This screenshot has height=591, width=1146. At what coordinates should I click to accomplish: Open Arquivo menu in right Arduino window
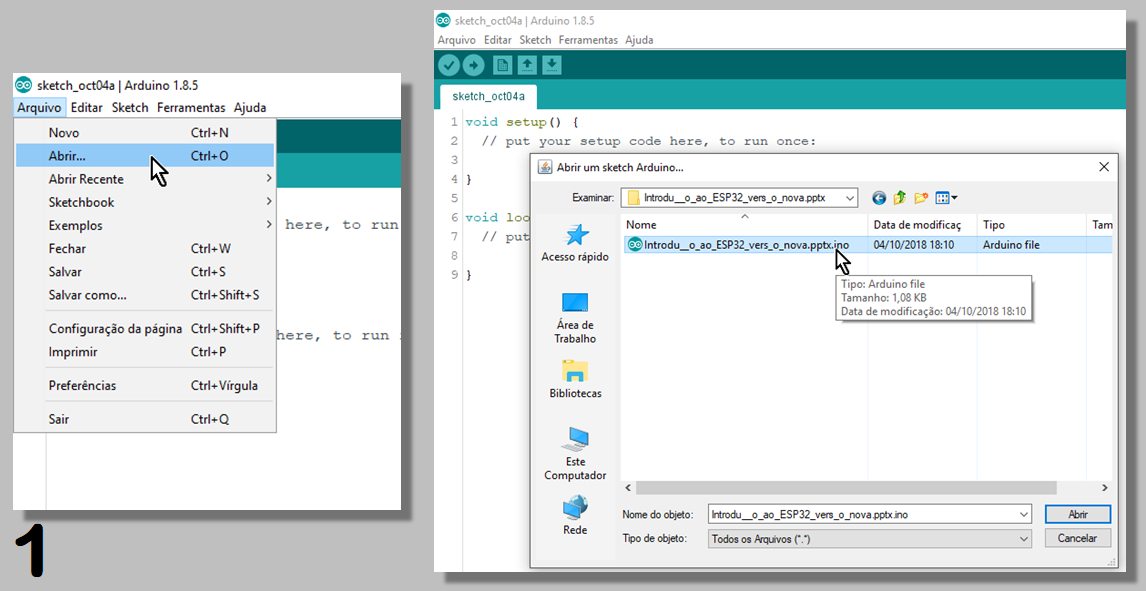456,40
